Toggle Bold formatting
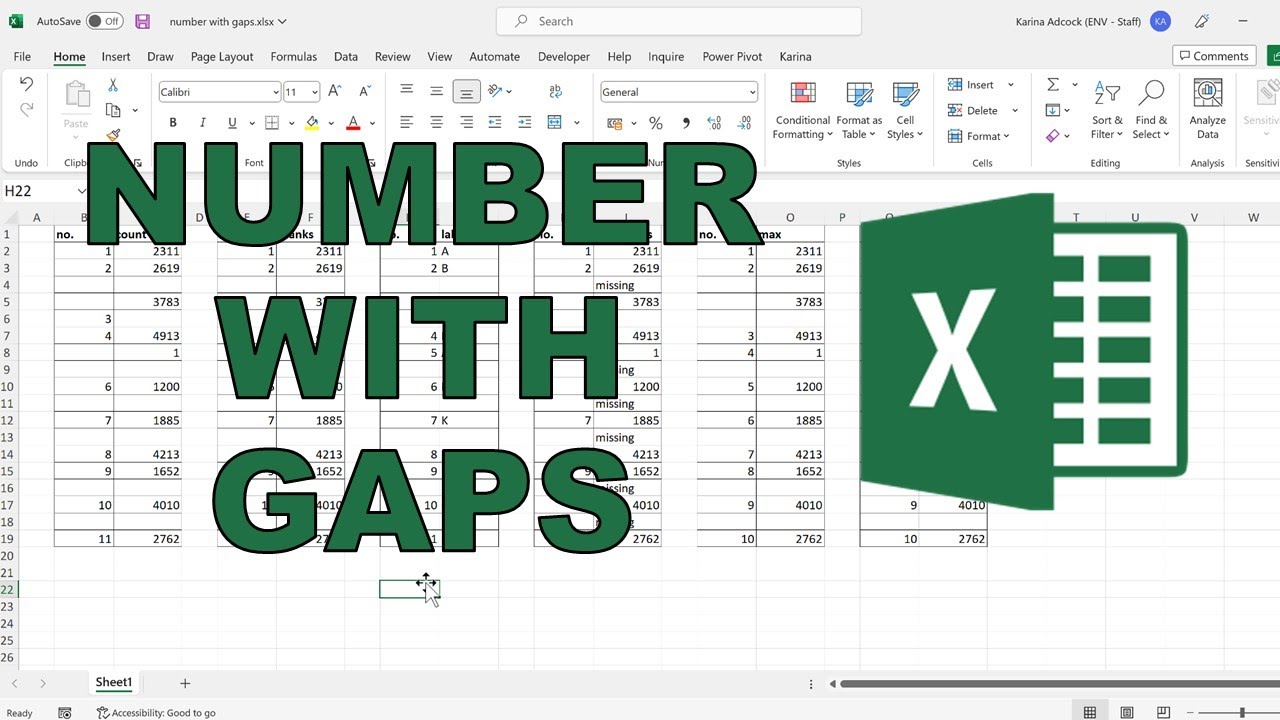 (173, 123)
